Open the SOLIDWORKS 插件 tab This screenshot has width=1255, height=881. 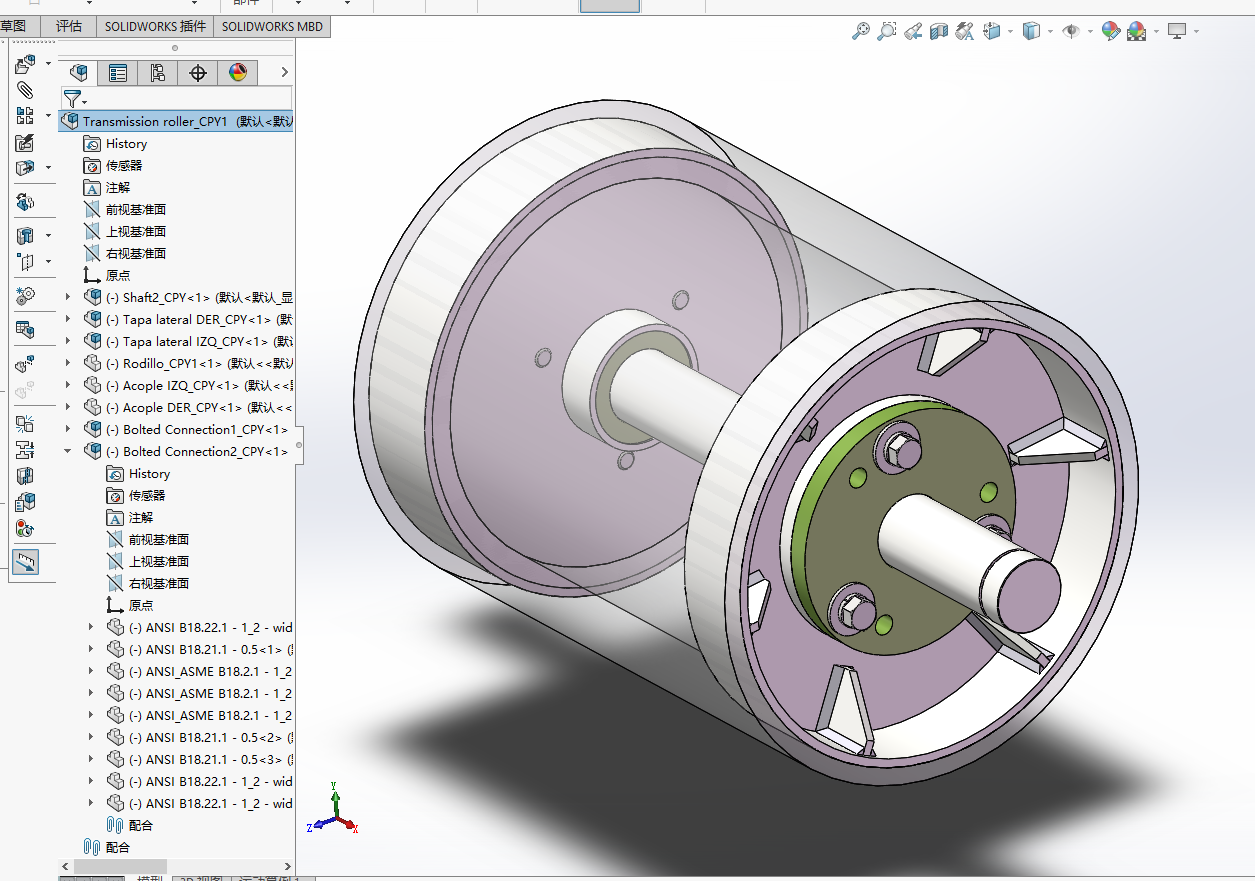pos(155,27)
